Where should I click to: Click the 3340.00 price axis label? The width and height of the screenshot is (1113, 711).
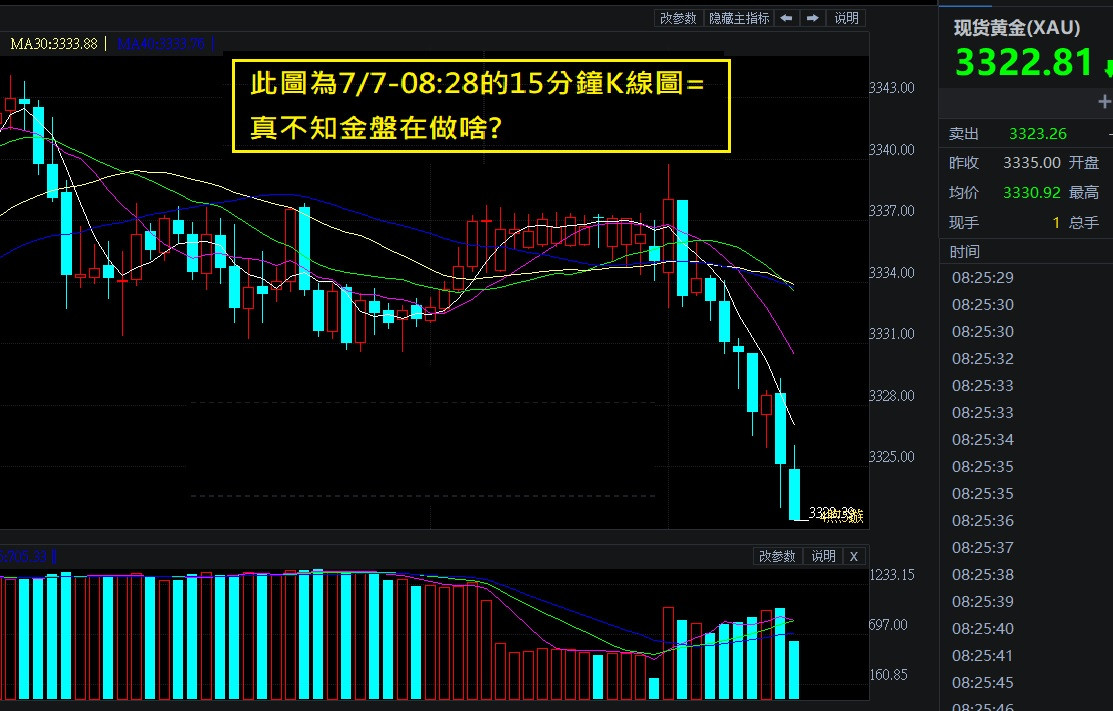point(892,150)
